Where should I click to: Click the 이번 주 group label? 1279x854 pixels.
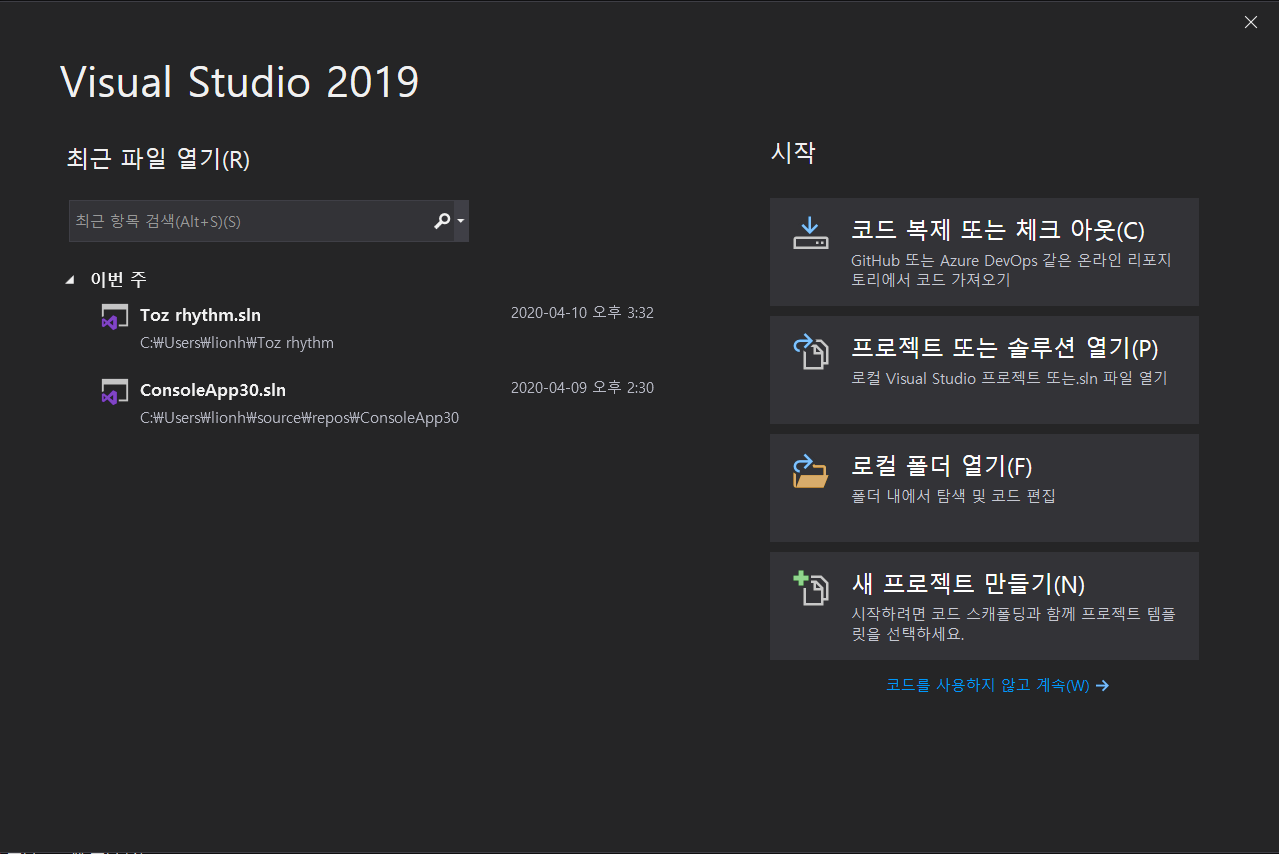119,280
